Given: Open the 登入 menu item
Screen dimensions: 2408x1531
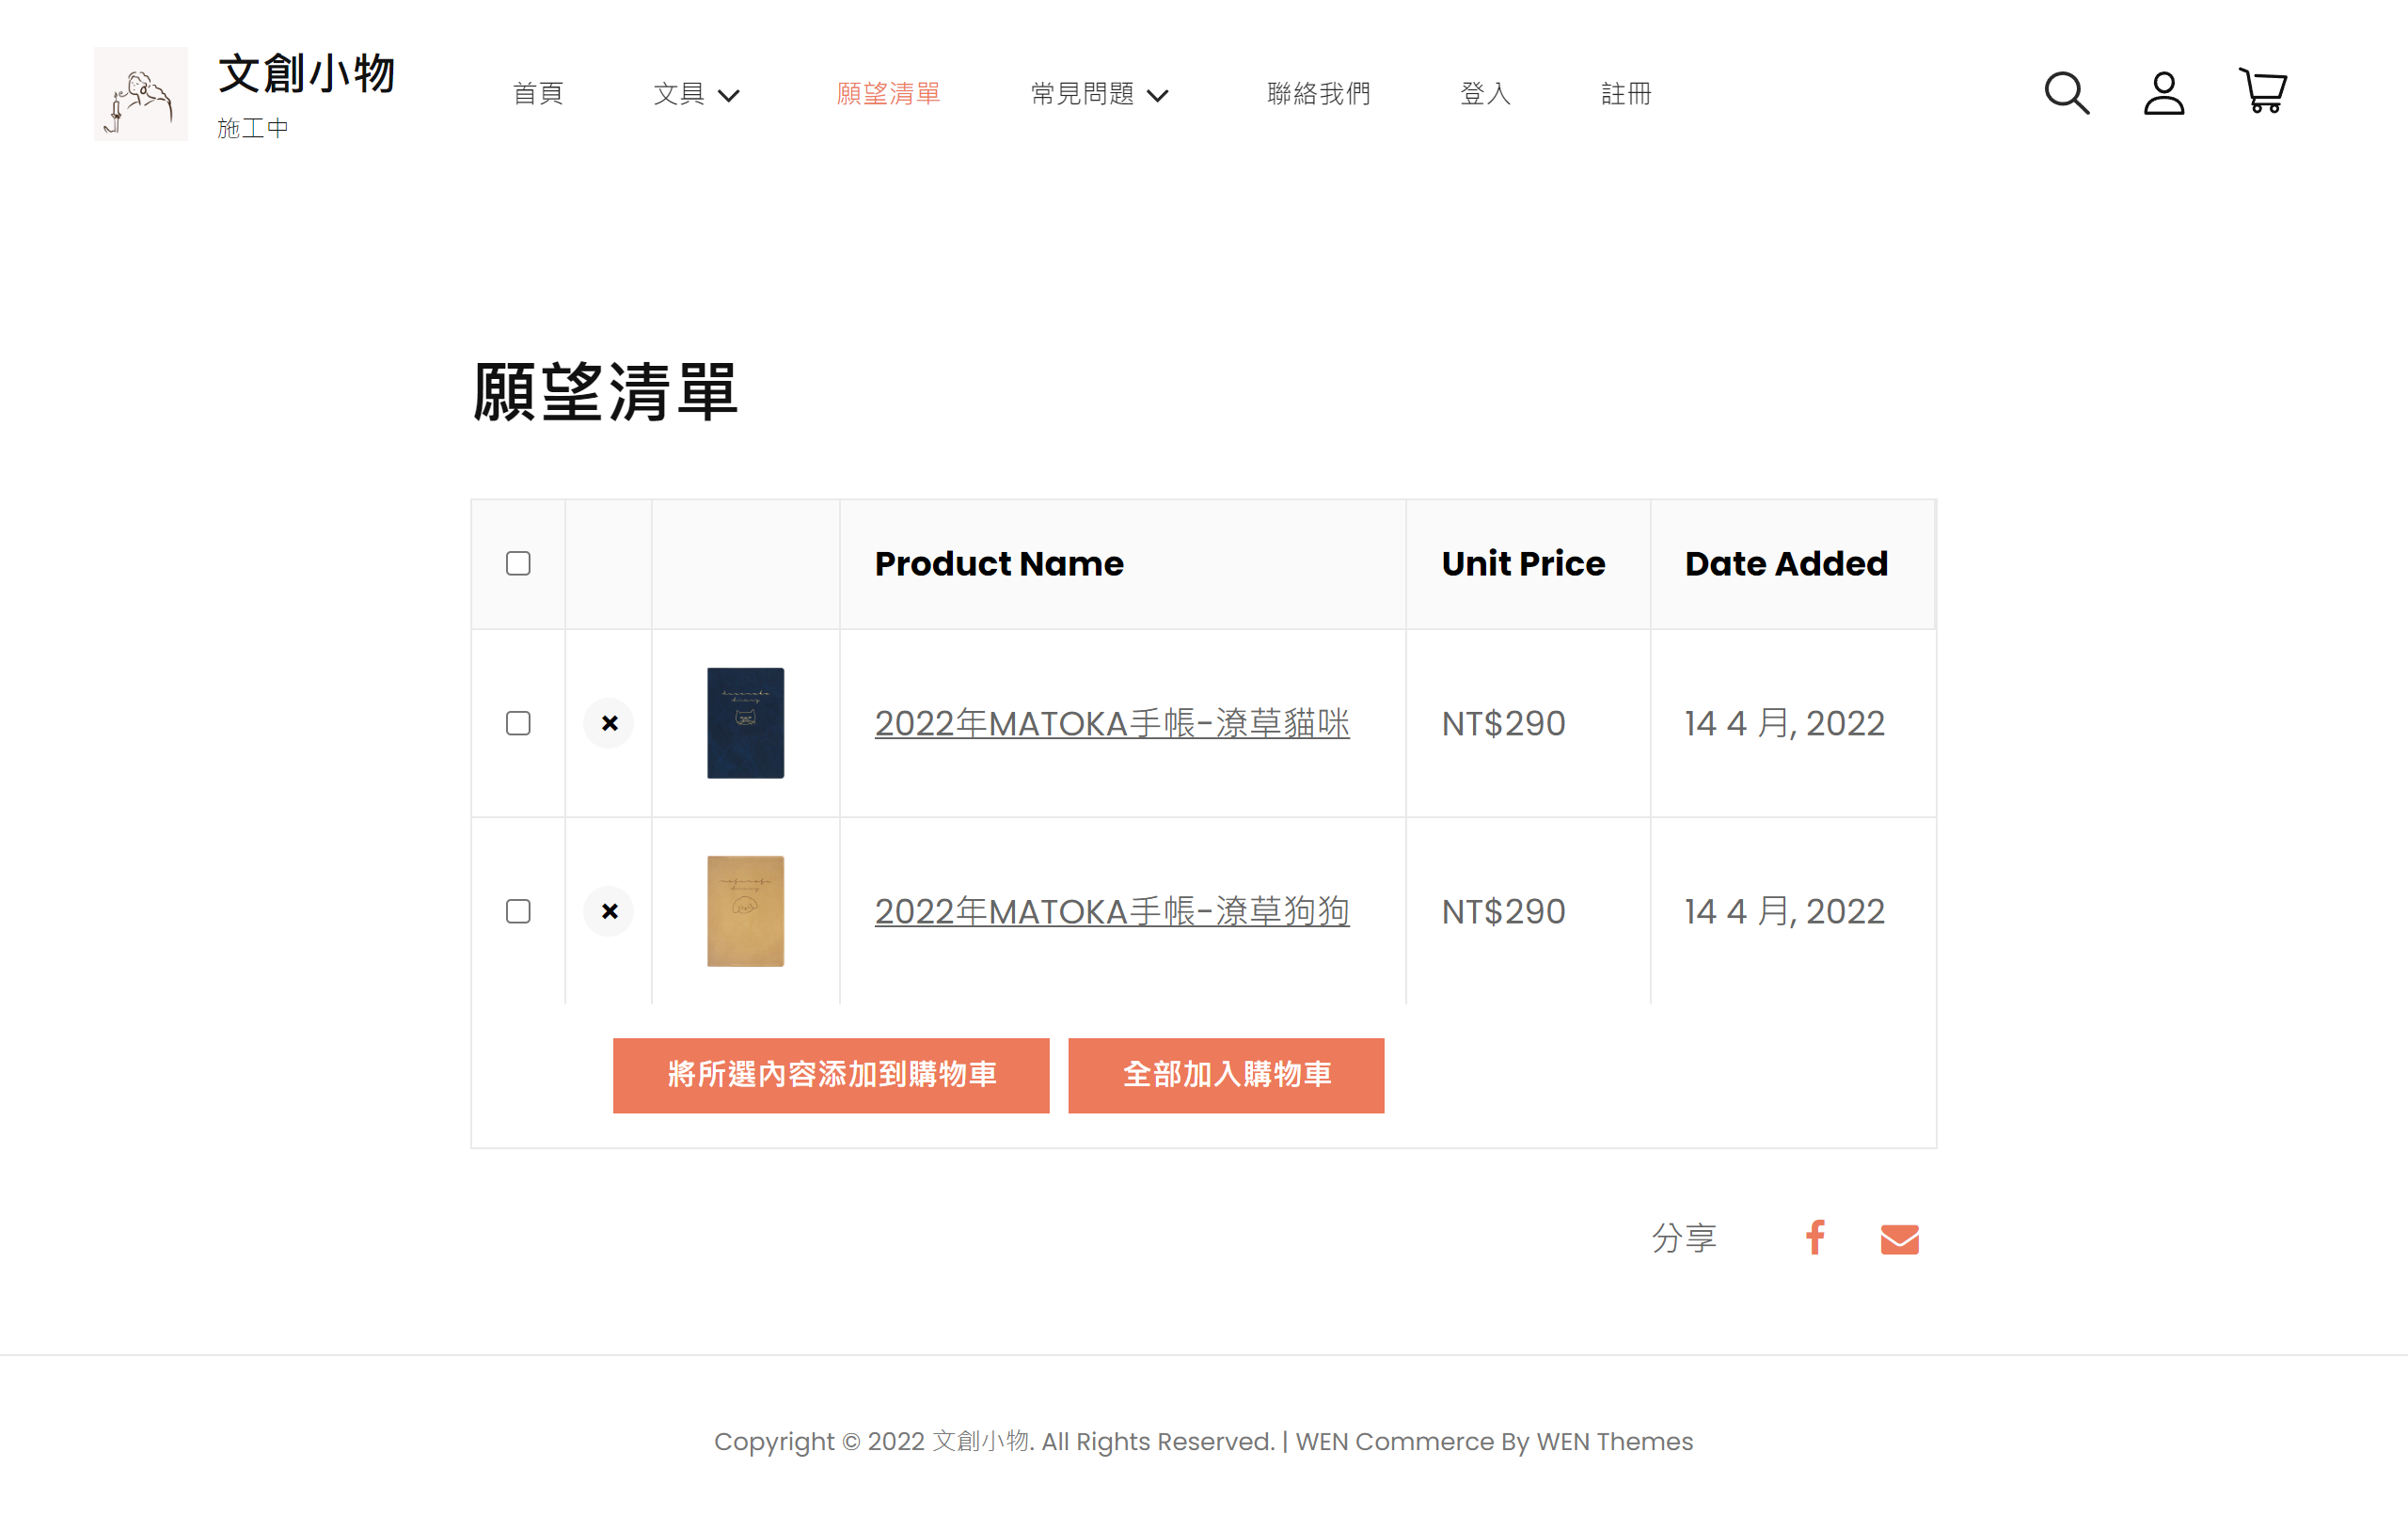Looking at the screenshot, I should pos(1485,94).
